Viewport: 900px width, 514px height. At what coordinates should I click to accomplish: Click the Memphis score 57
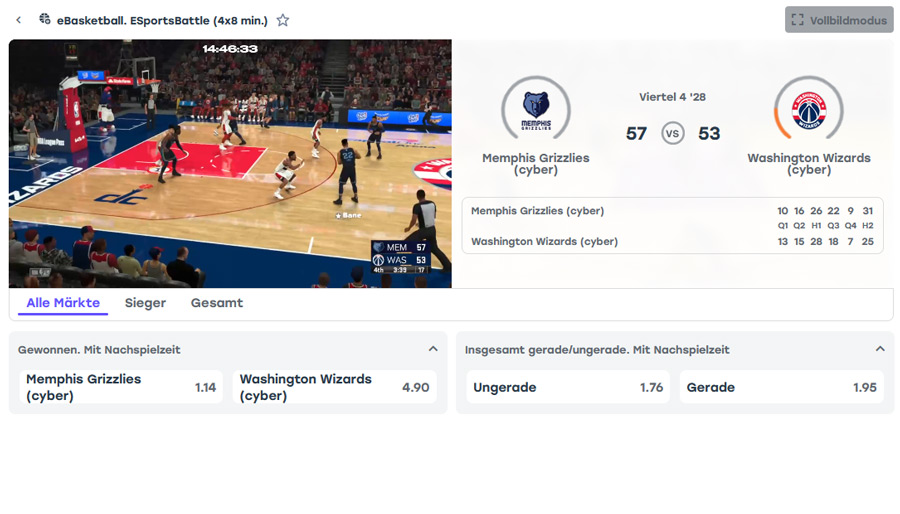click(x=636, y=134)
